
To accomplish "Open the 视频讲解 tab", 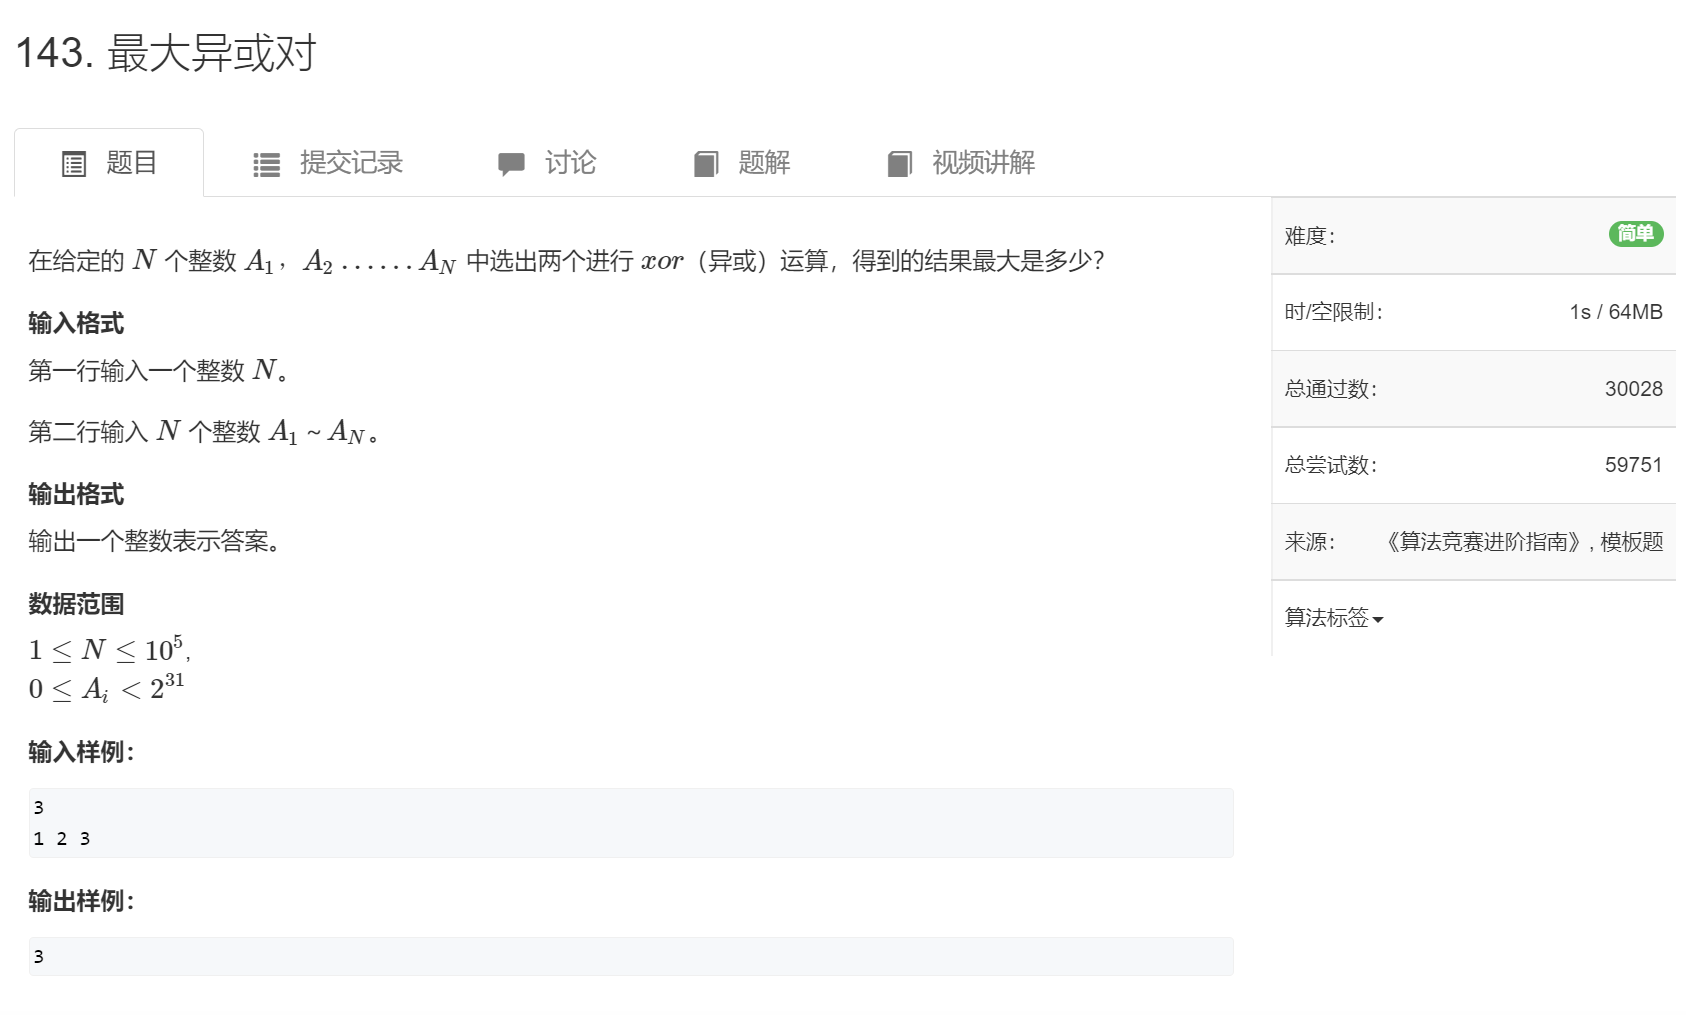I will (x=962, y=163).
